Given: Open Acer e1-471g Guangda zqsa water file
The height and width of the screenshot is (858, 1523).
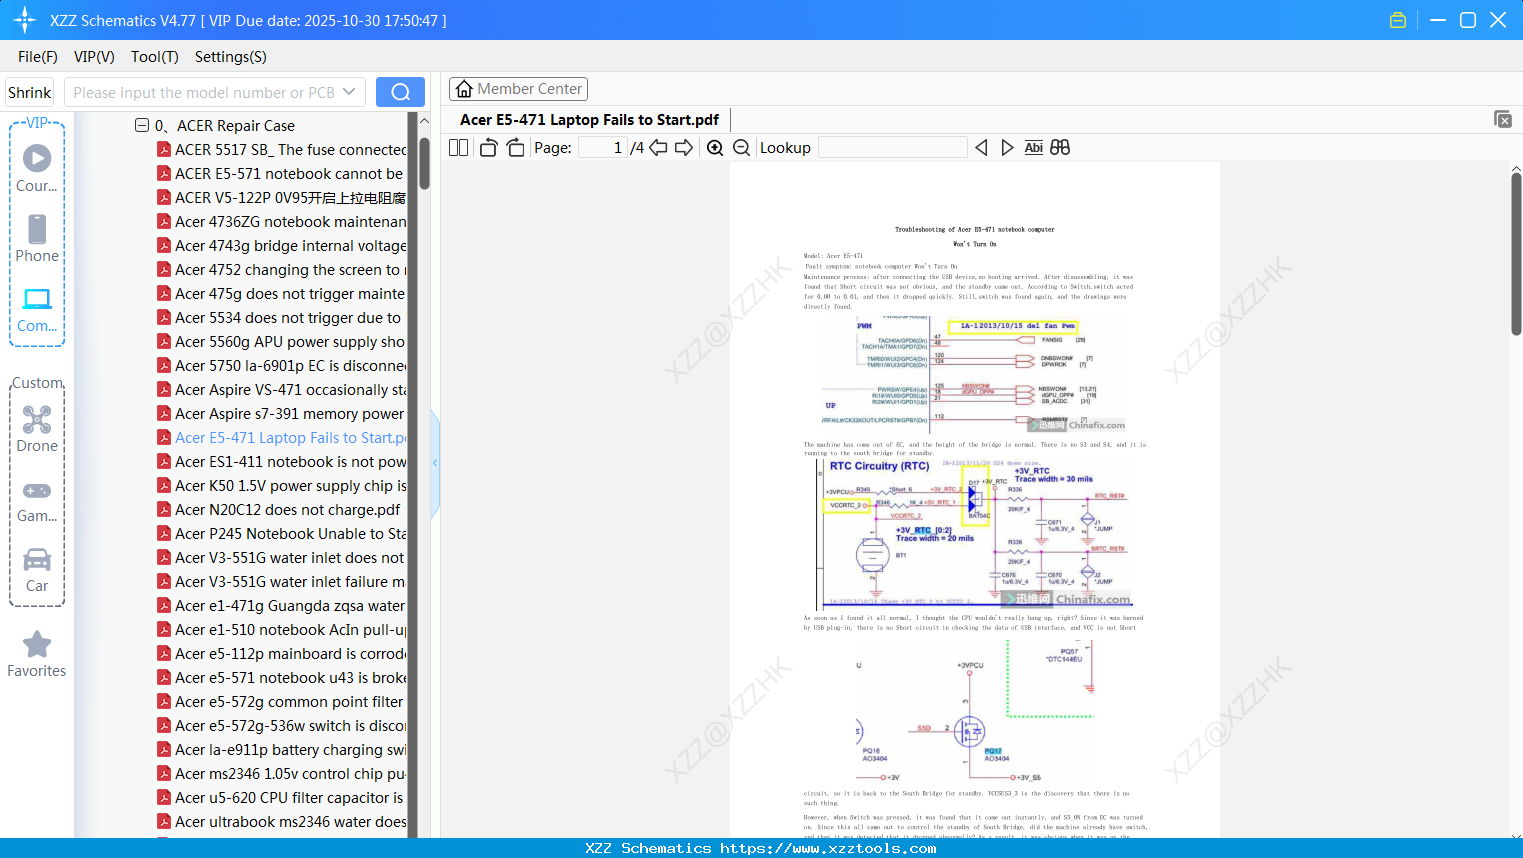Looking at the screenshot, I should point(290,606).
